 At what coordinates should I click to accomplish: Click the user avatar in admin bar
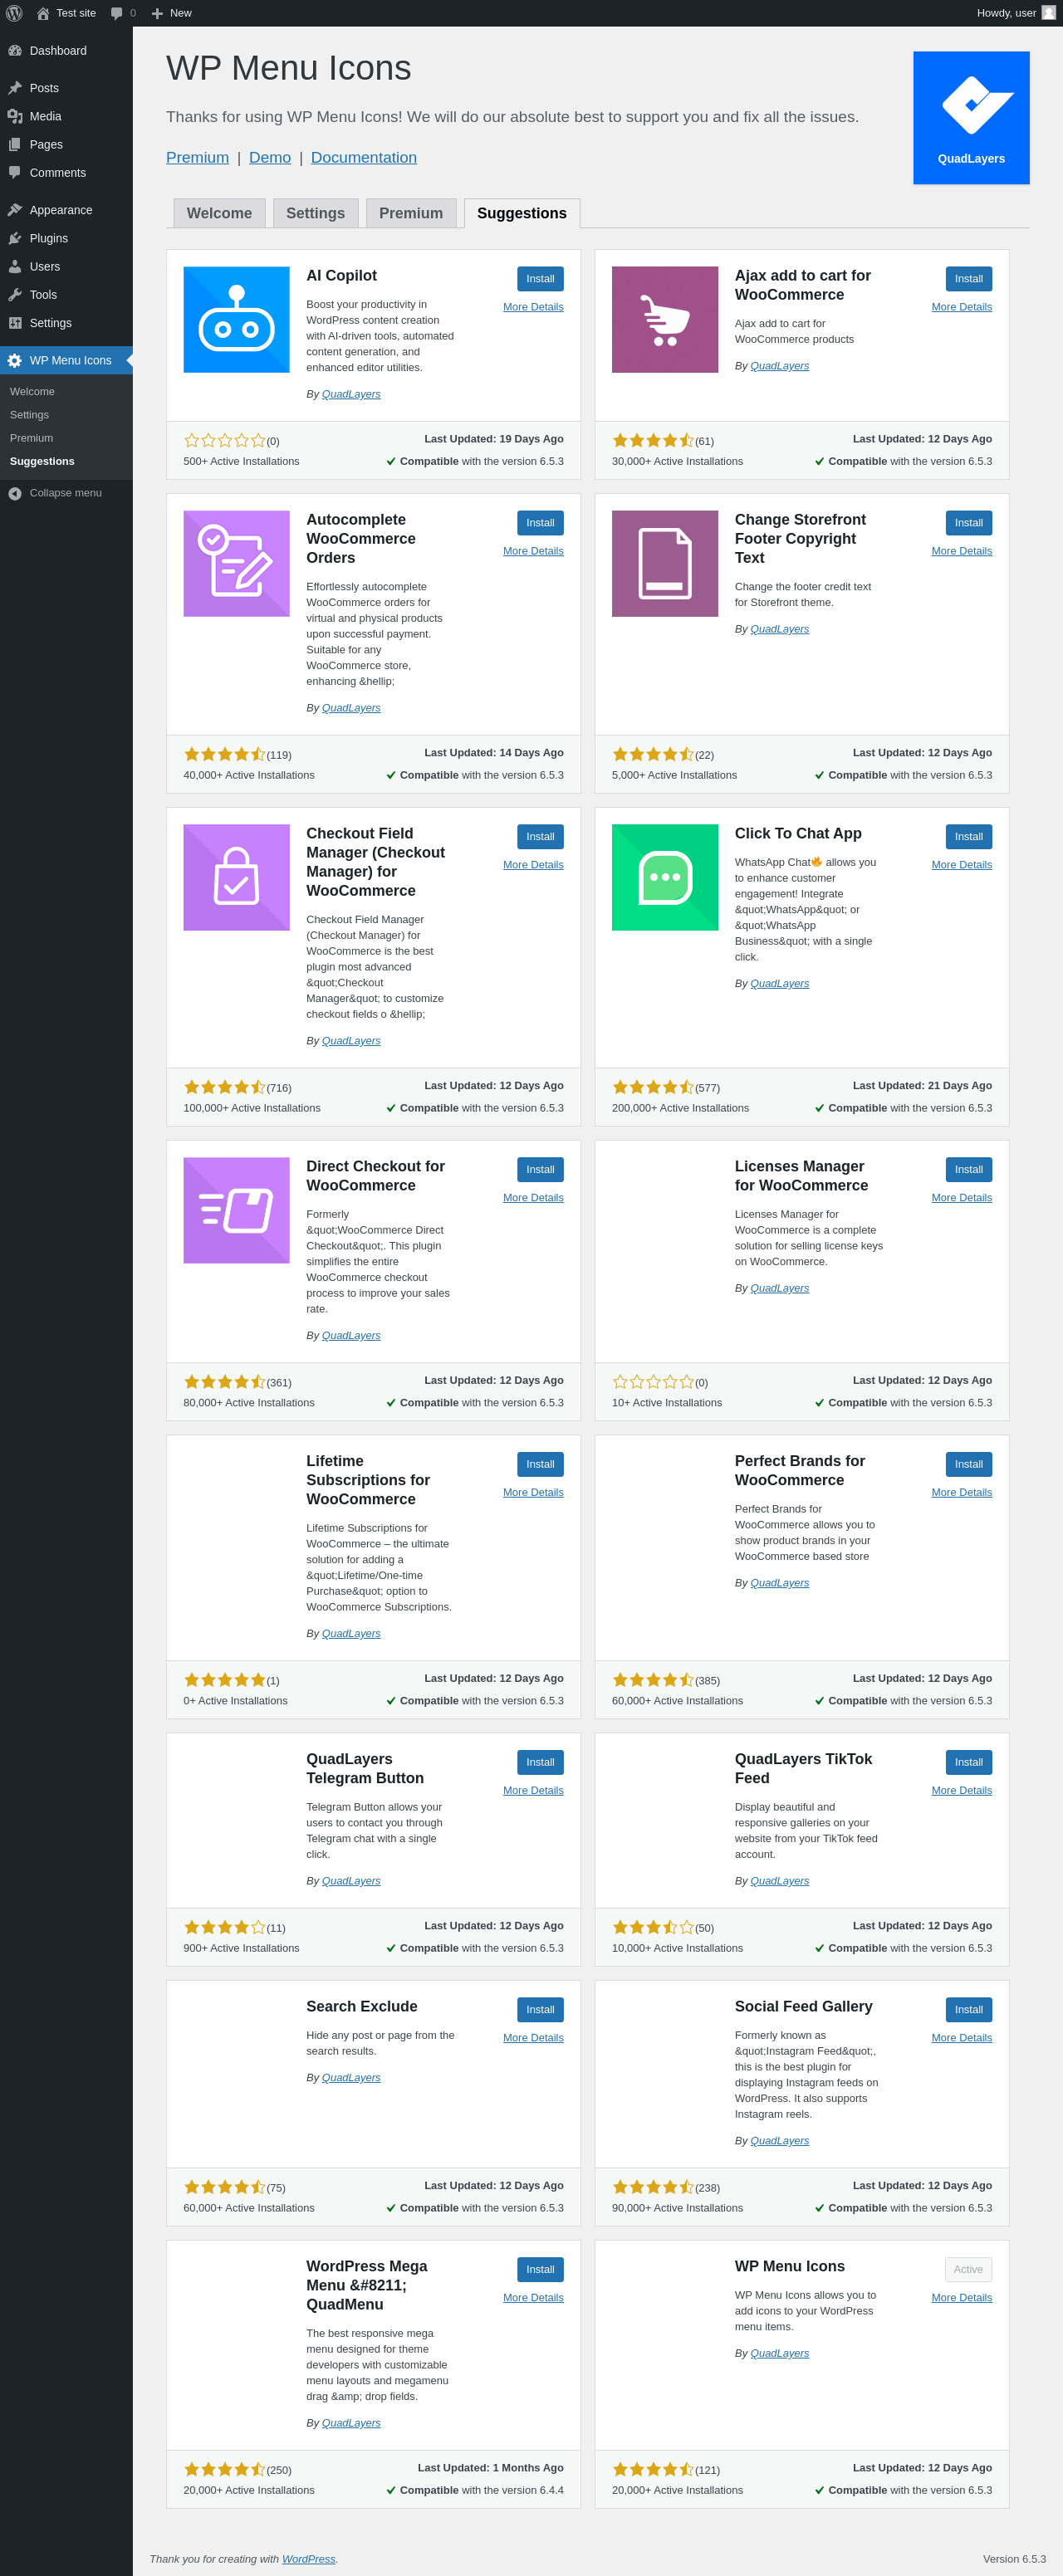[x=1048, y=13]
